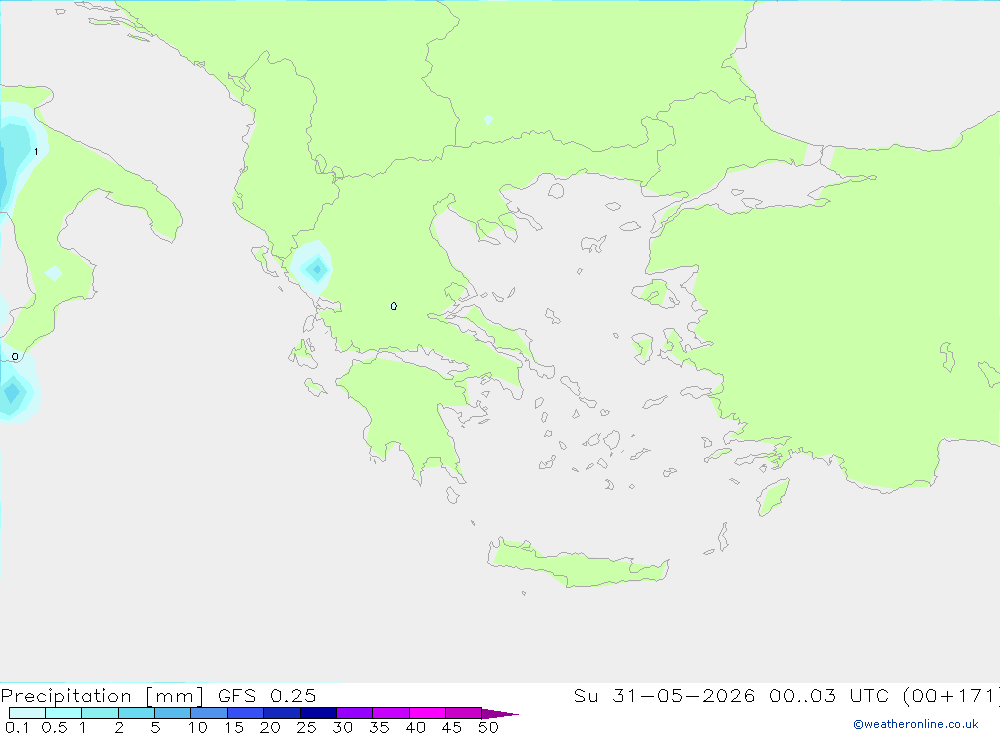The height and width of the screenshot is (733, 1000).
Task: Click the '0' contour label near Calabria
Action: [15, 357]
